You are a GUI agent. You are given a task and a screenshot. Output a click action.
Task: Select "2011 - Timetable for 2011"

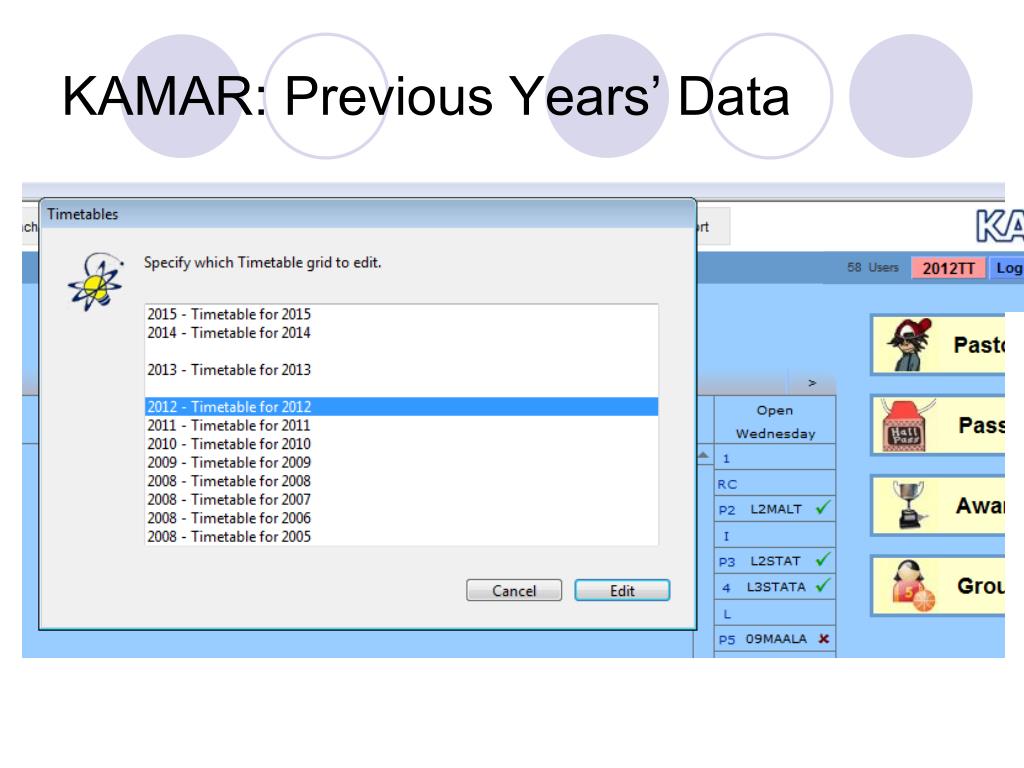(401, 425)
